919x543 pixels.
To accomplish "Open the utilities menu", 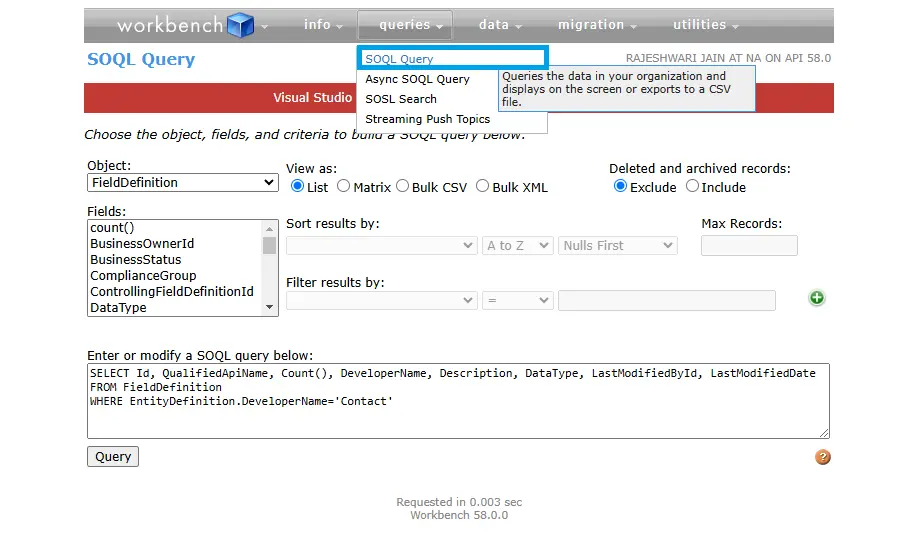I will point(705,25).
